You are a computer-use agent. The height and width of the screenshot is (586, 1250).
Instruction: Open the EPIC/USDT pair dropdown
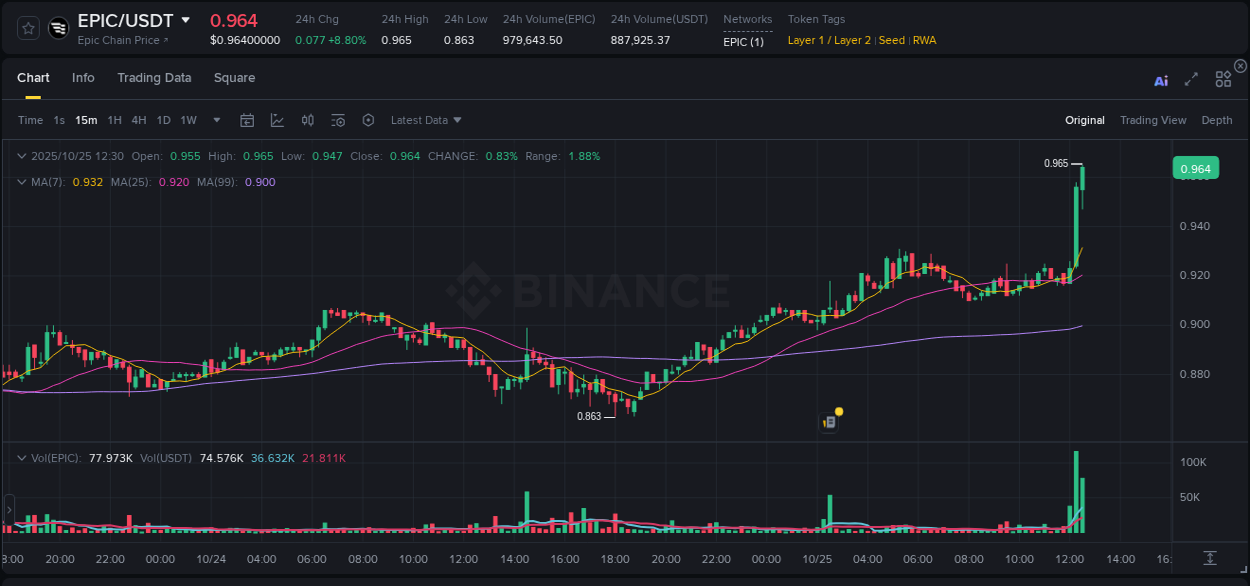click(x=186, y=20)
